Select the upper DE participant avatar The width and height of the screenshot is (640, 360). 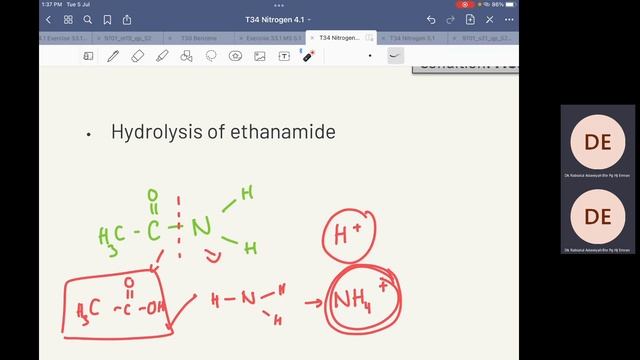[598, 142]
